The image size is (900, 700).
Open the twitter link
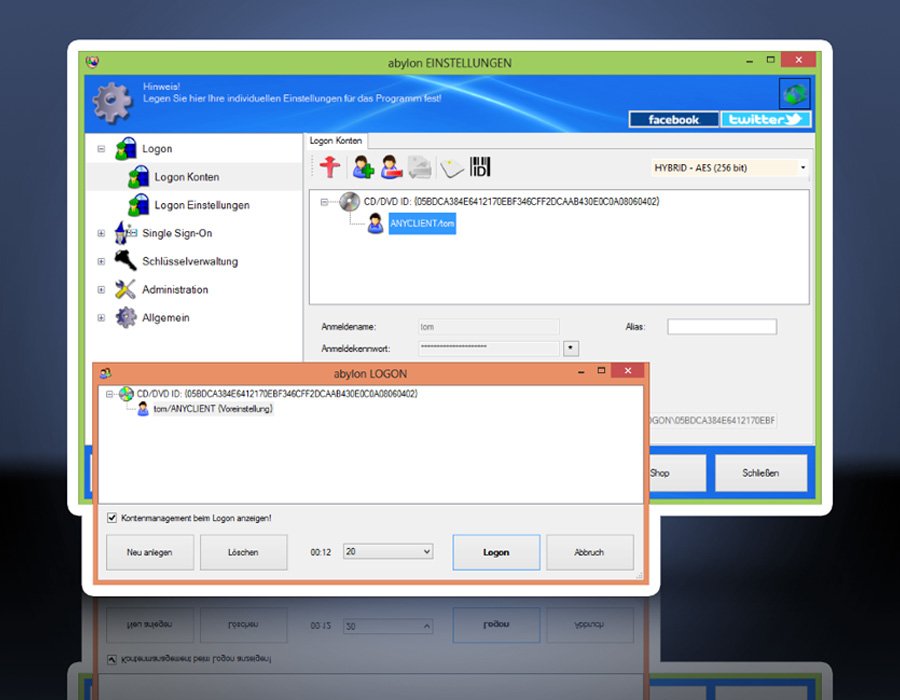pyautogui.click(x=766, y=119)
